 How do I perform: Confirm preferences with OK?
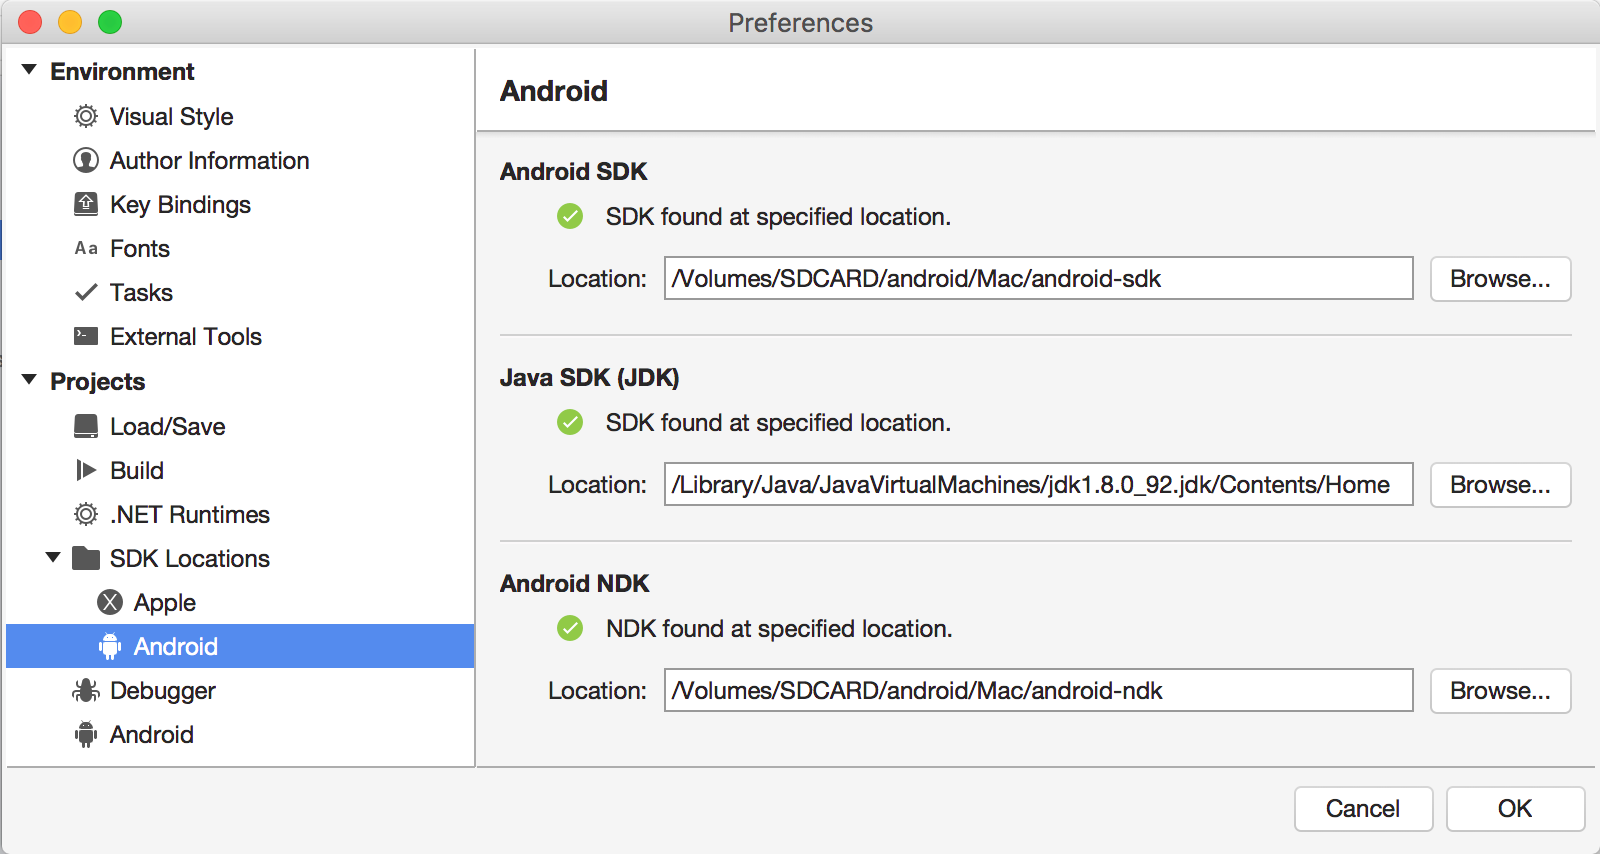coord(1514,809)
